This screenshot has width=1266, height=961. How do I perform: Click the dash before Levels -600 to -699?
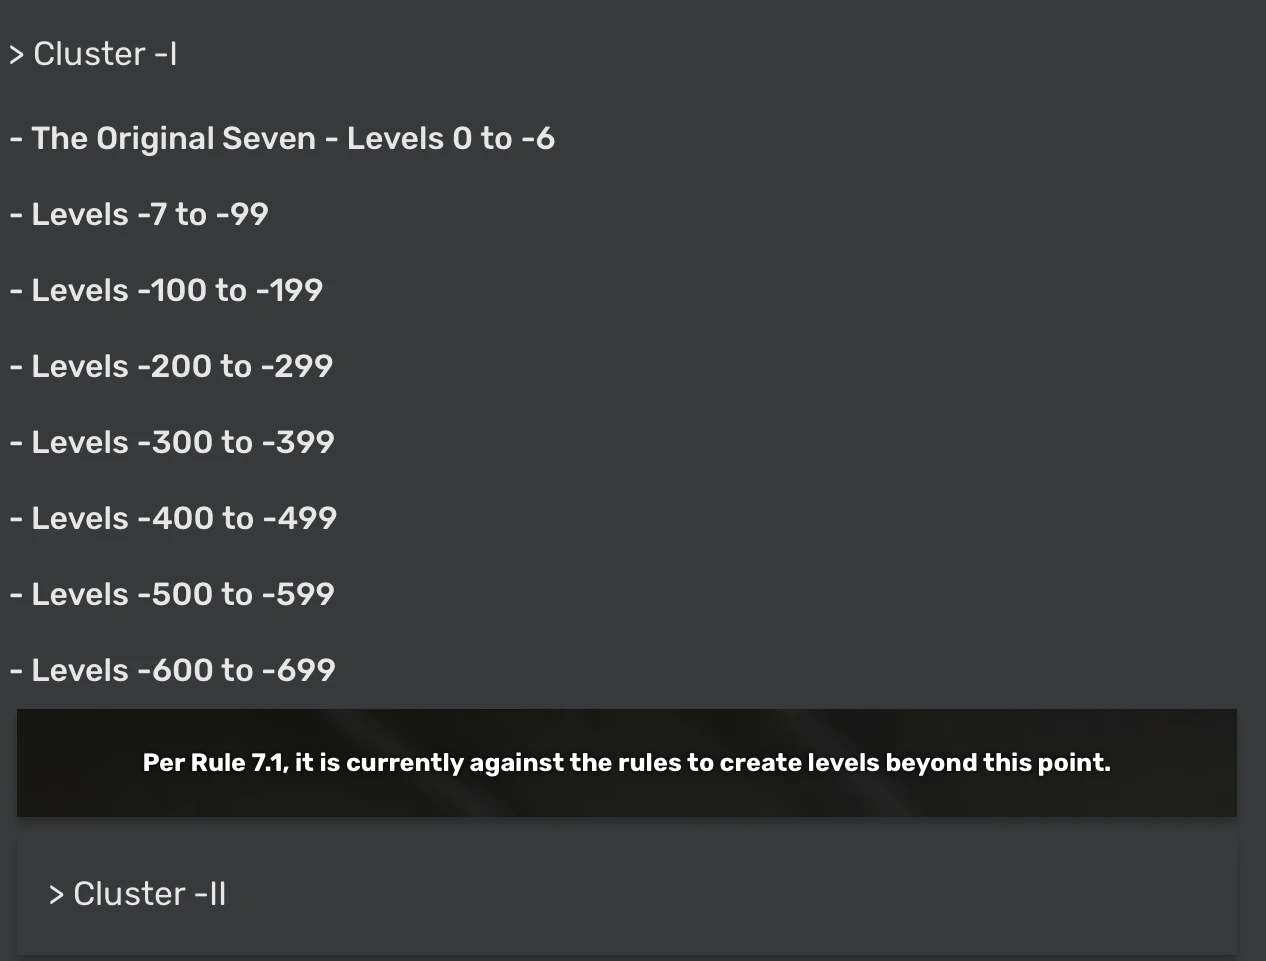point(14,670)
